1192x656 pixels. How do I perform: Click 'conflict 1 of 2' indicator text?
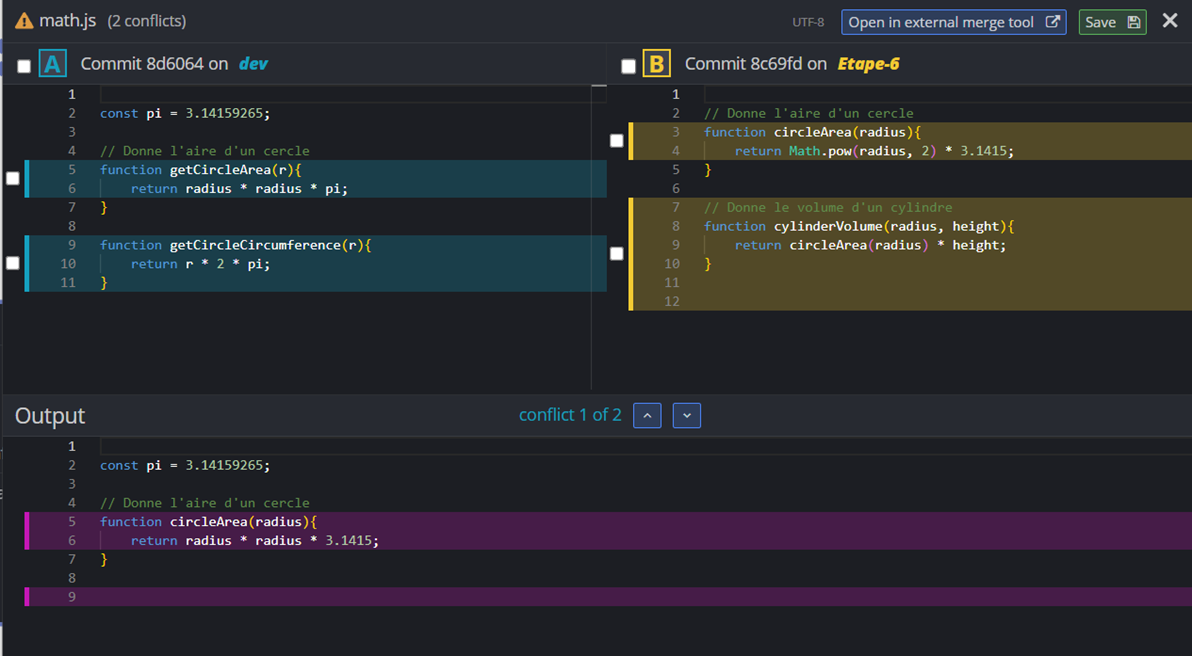[x=570, y=415]
